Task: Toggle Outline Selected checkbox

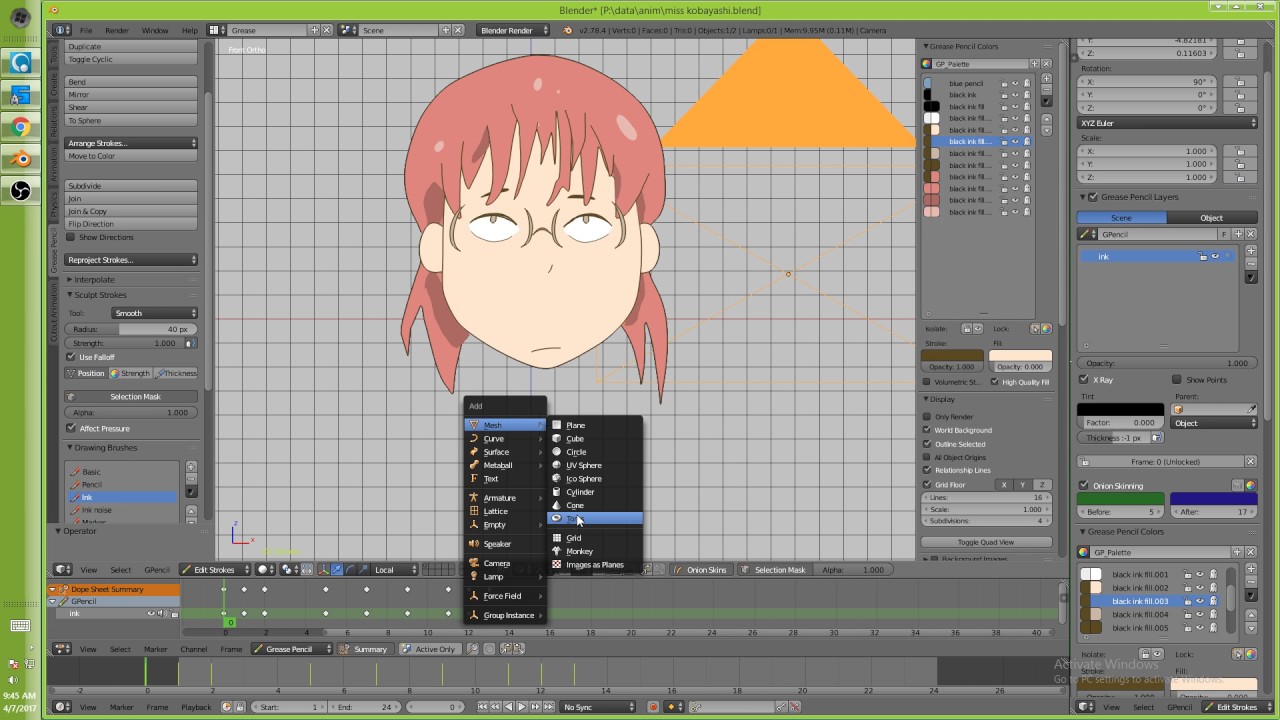Action: (927, 444)
